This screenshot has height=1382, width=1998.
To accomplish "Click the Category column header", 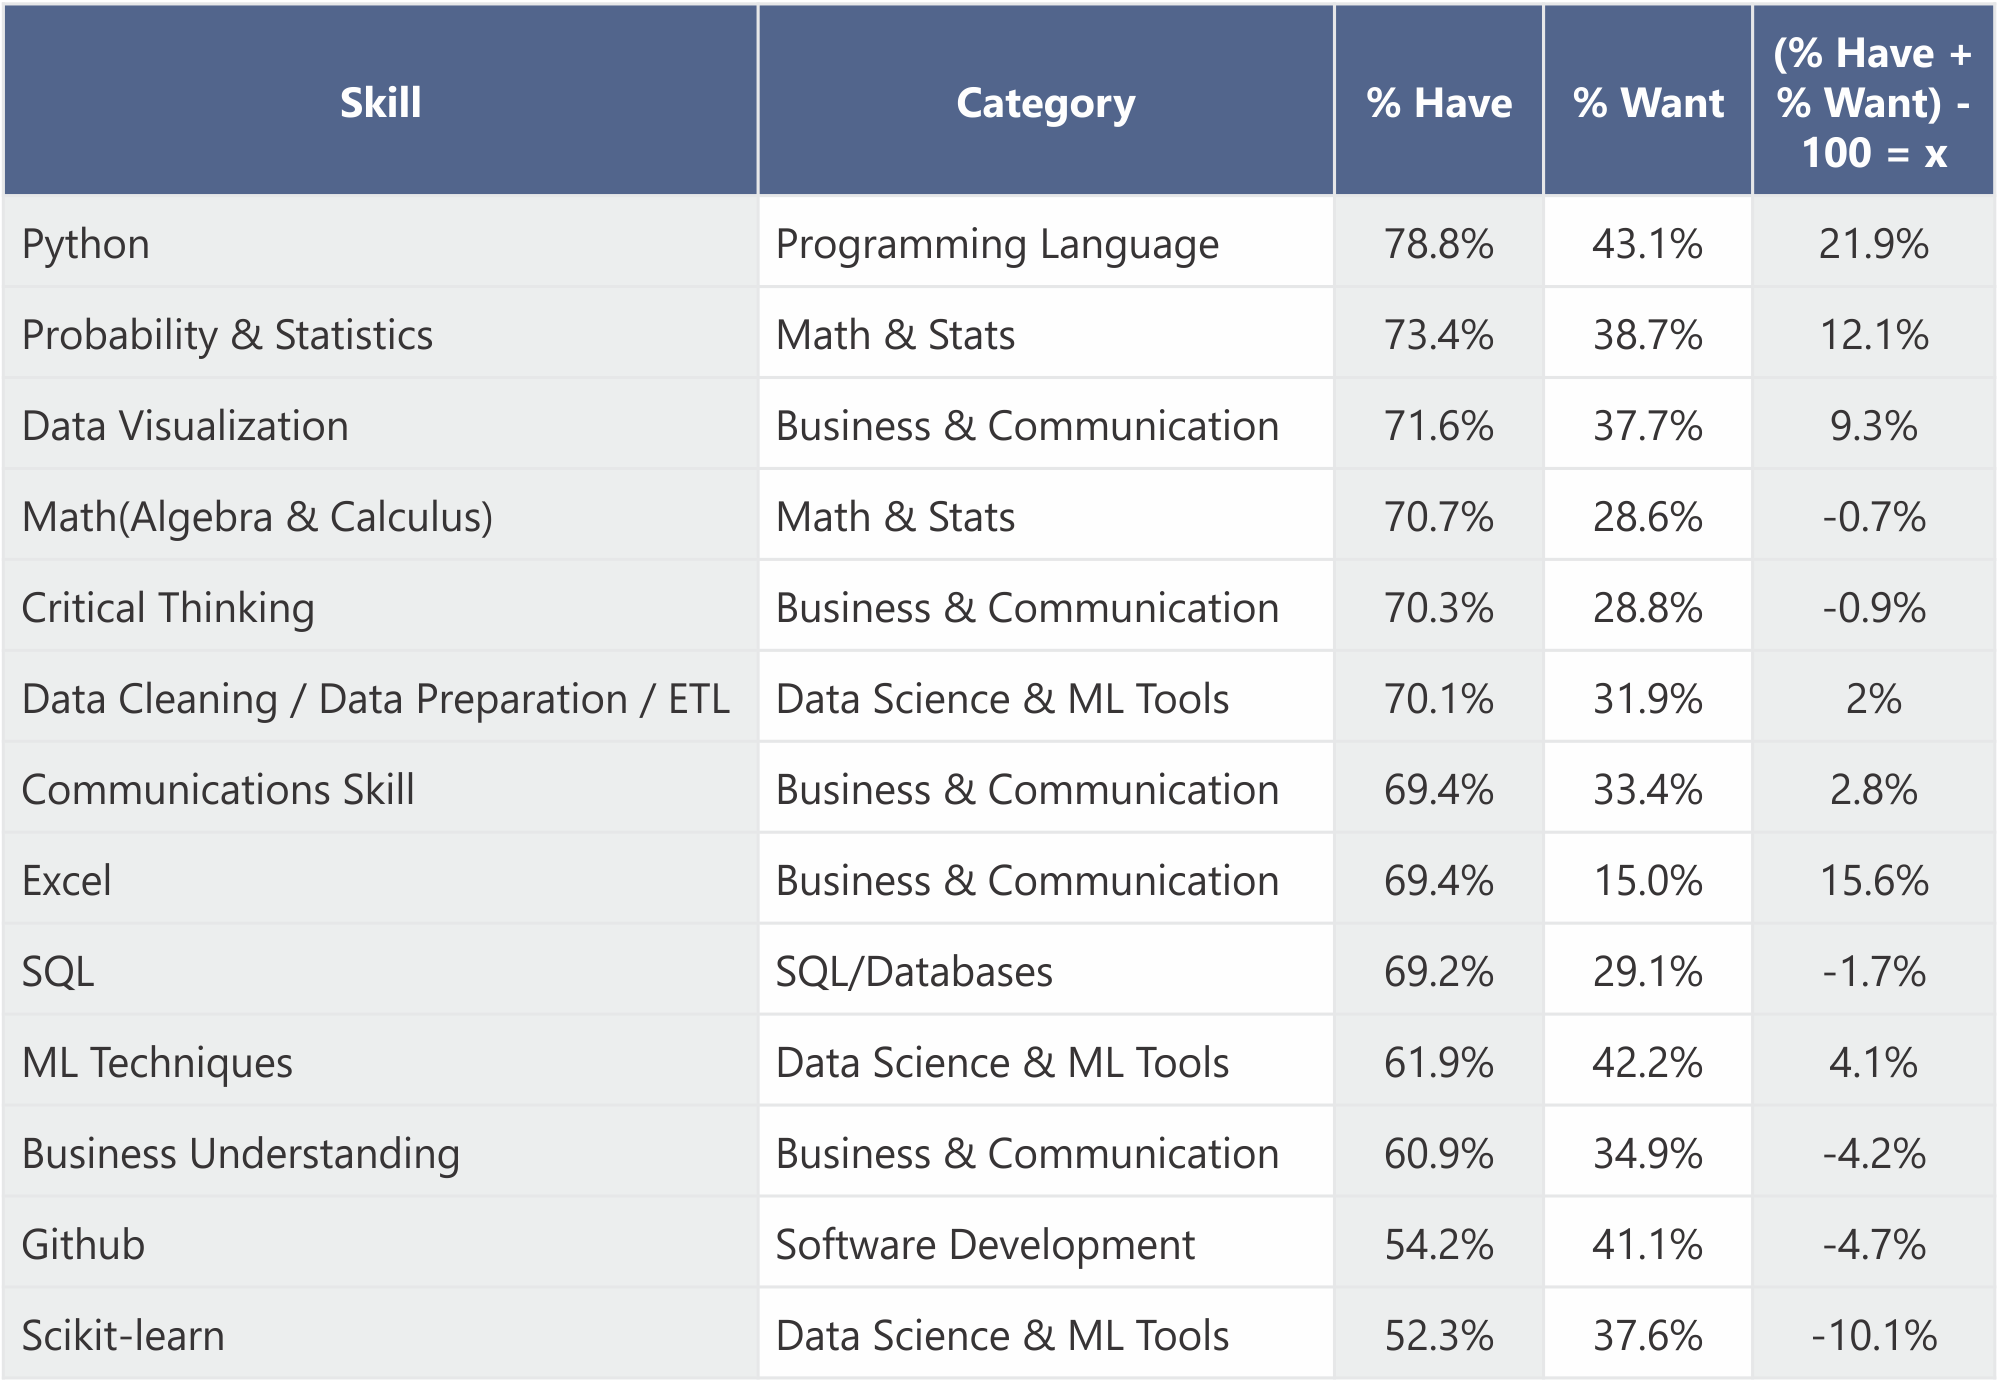I will (x=1045, y=100).
